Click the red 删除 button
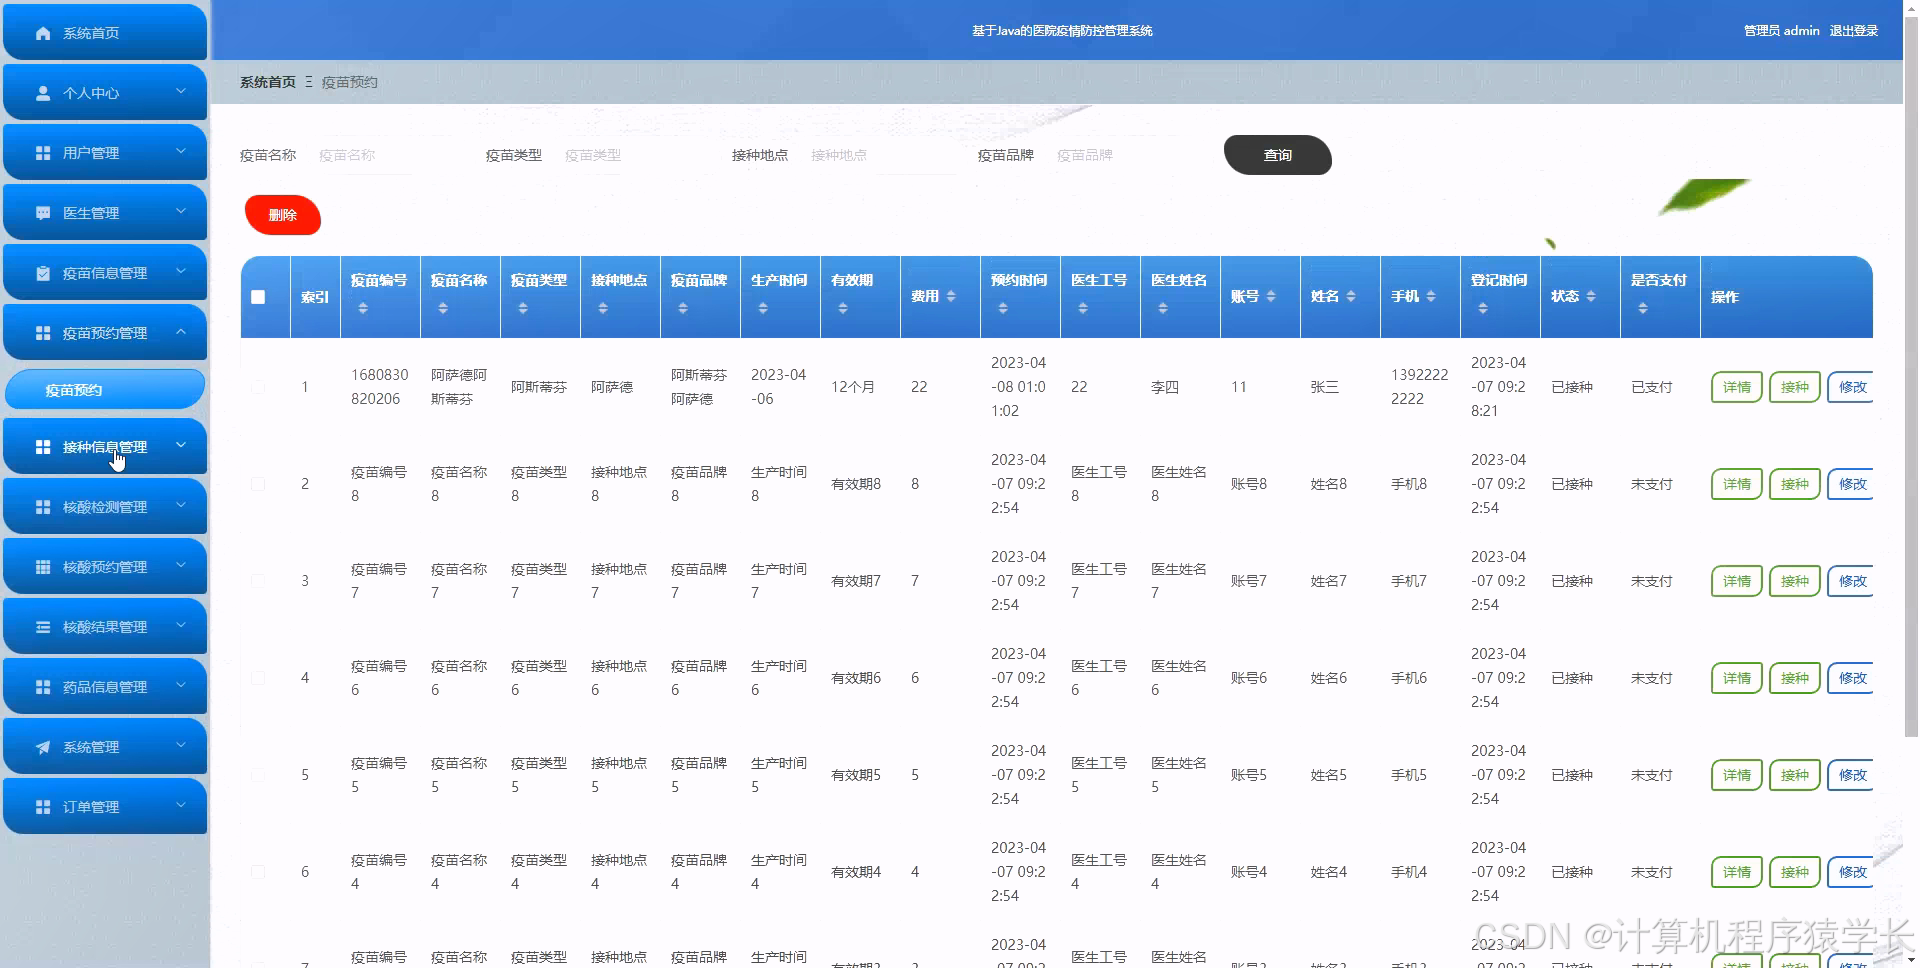Screen dimensions: 1920x968 [x=283, y=215]
